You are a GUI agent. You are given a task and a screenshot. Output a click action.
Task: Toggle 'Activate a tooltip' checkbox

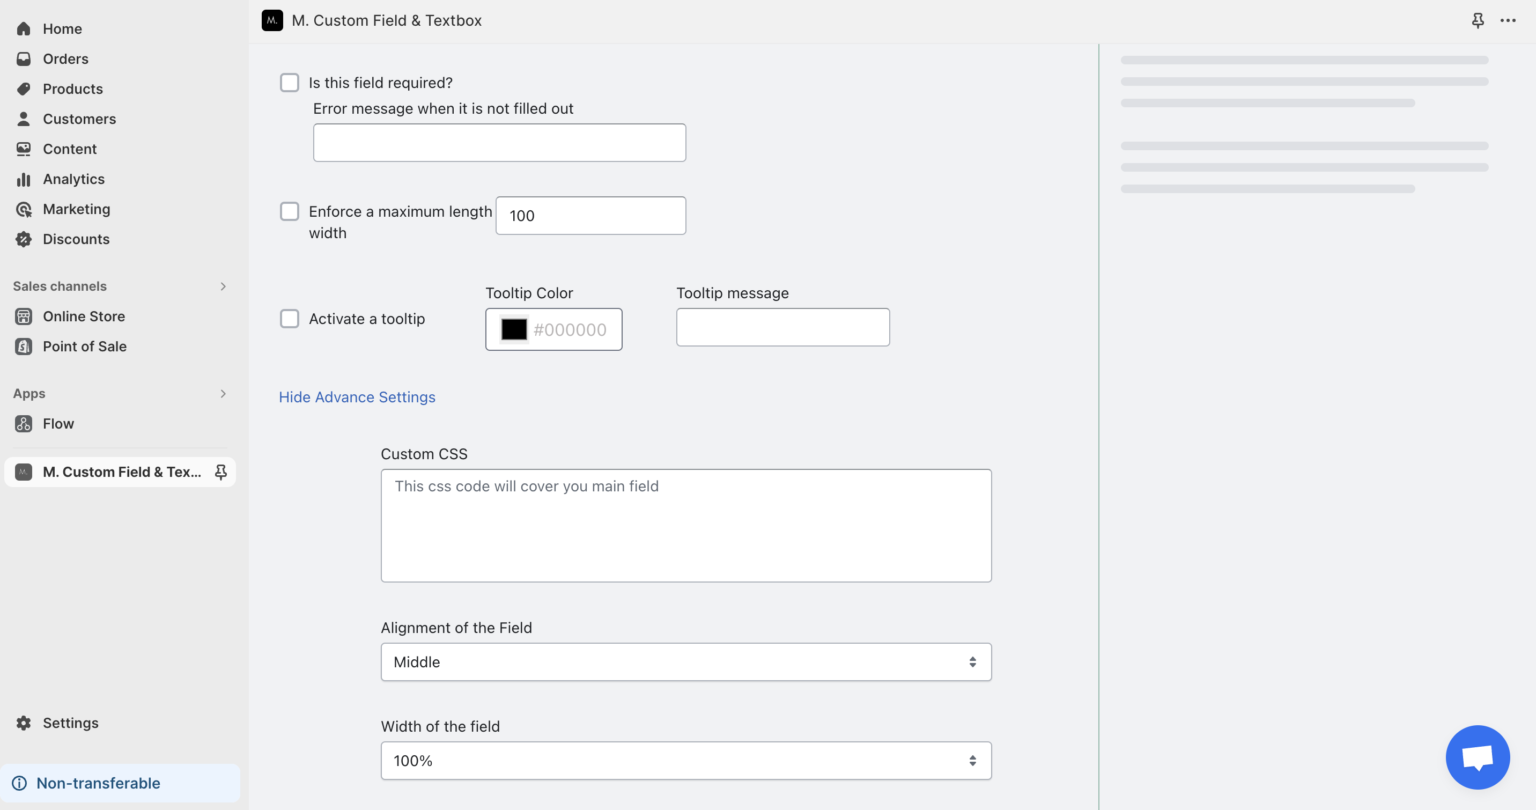[x=290, y=318]
